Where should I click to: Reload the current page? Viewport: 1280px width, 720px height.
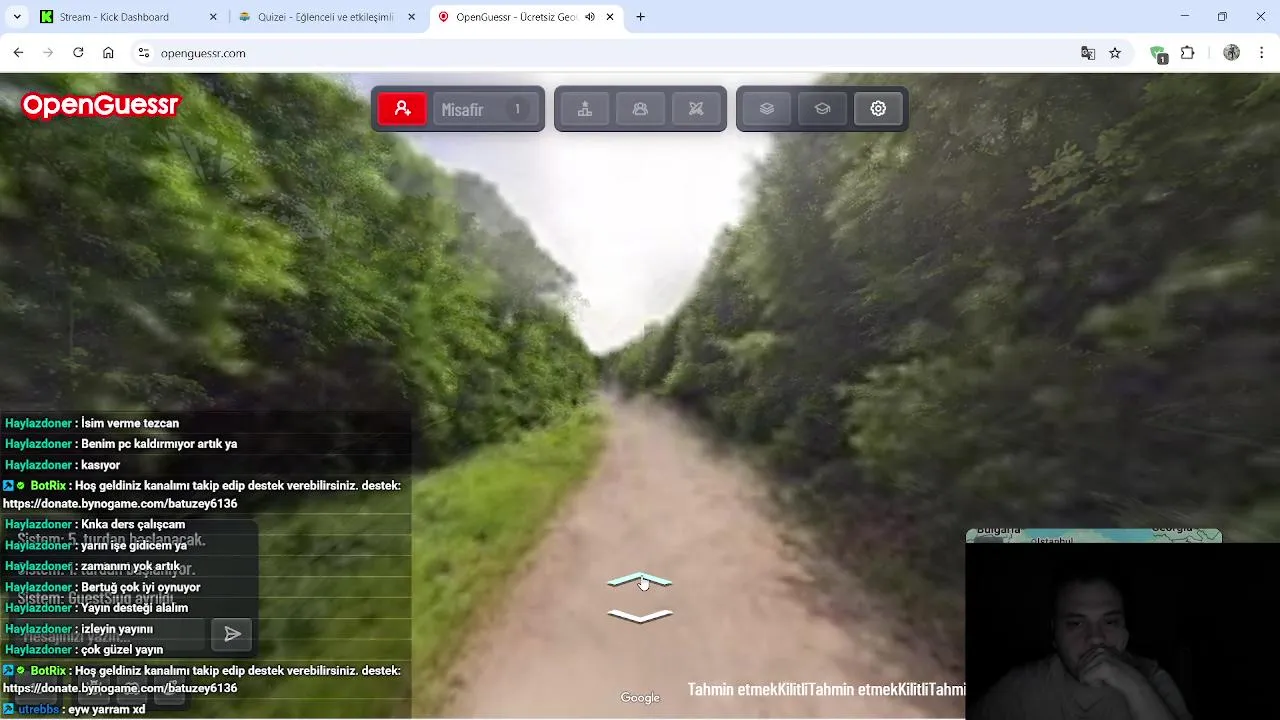coord(78,53)
